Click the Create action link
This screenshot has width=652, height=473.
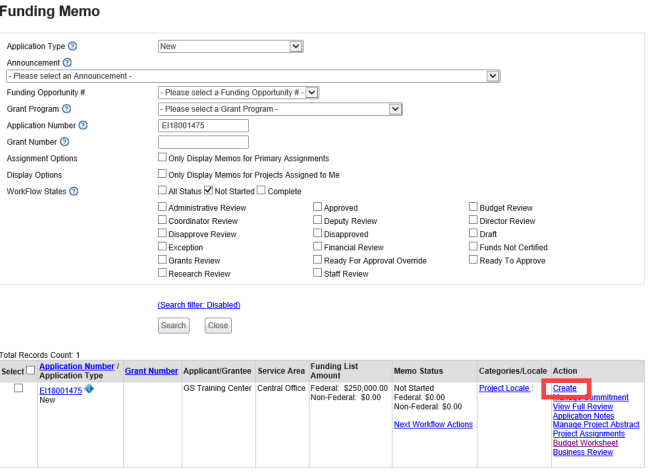[564, 388]
